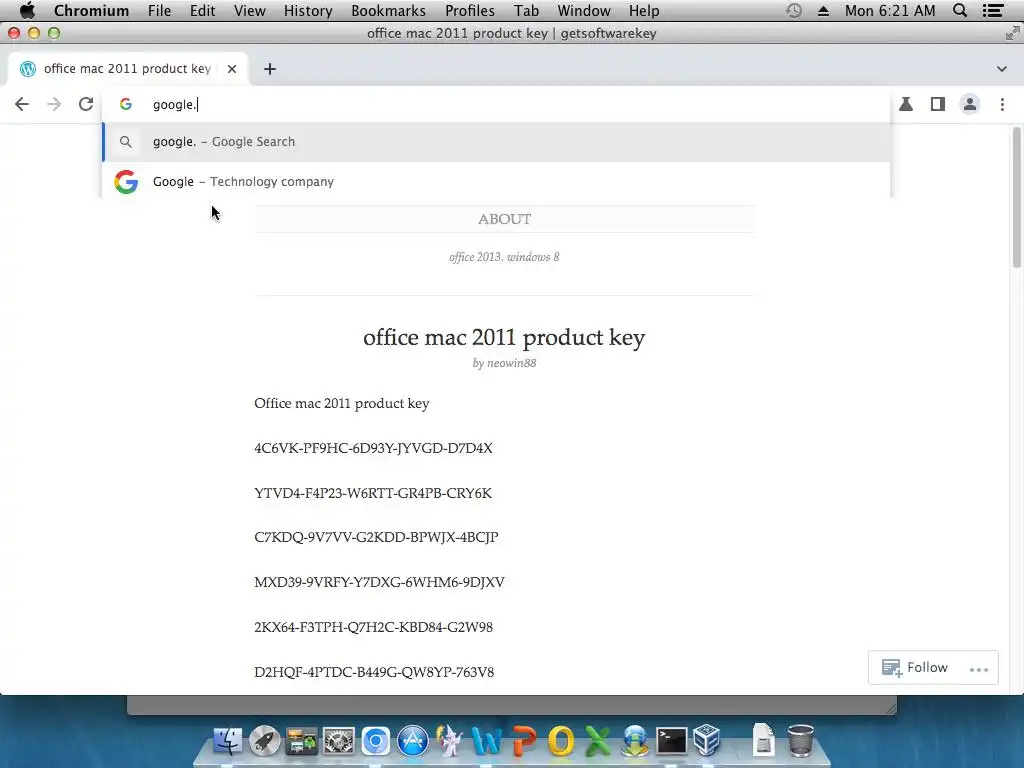Toggle full screen arrows in title bar
Screen dimensions: 1024x768
click(1013, 33)
